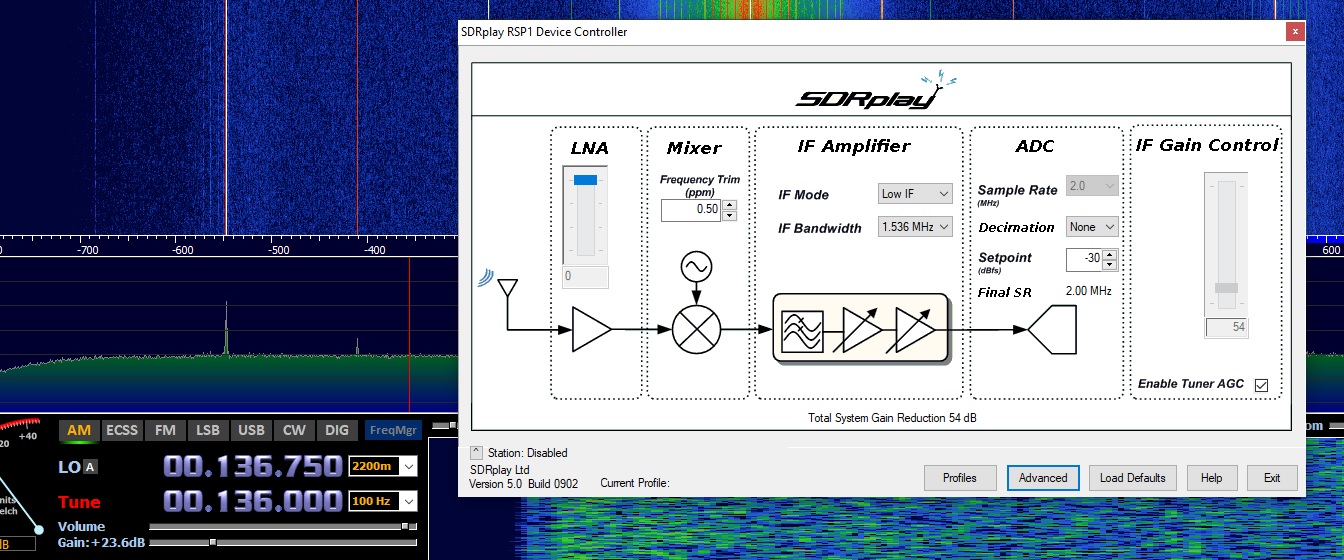Toggle LO A indicator button
This screenshot has height=560, width=1344.
tap(90, 467)
